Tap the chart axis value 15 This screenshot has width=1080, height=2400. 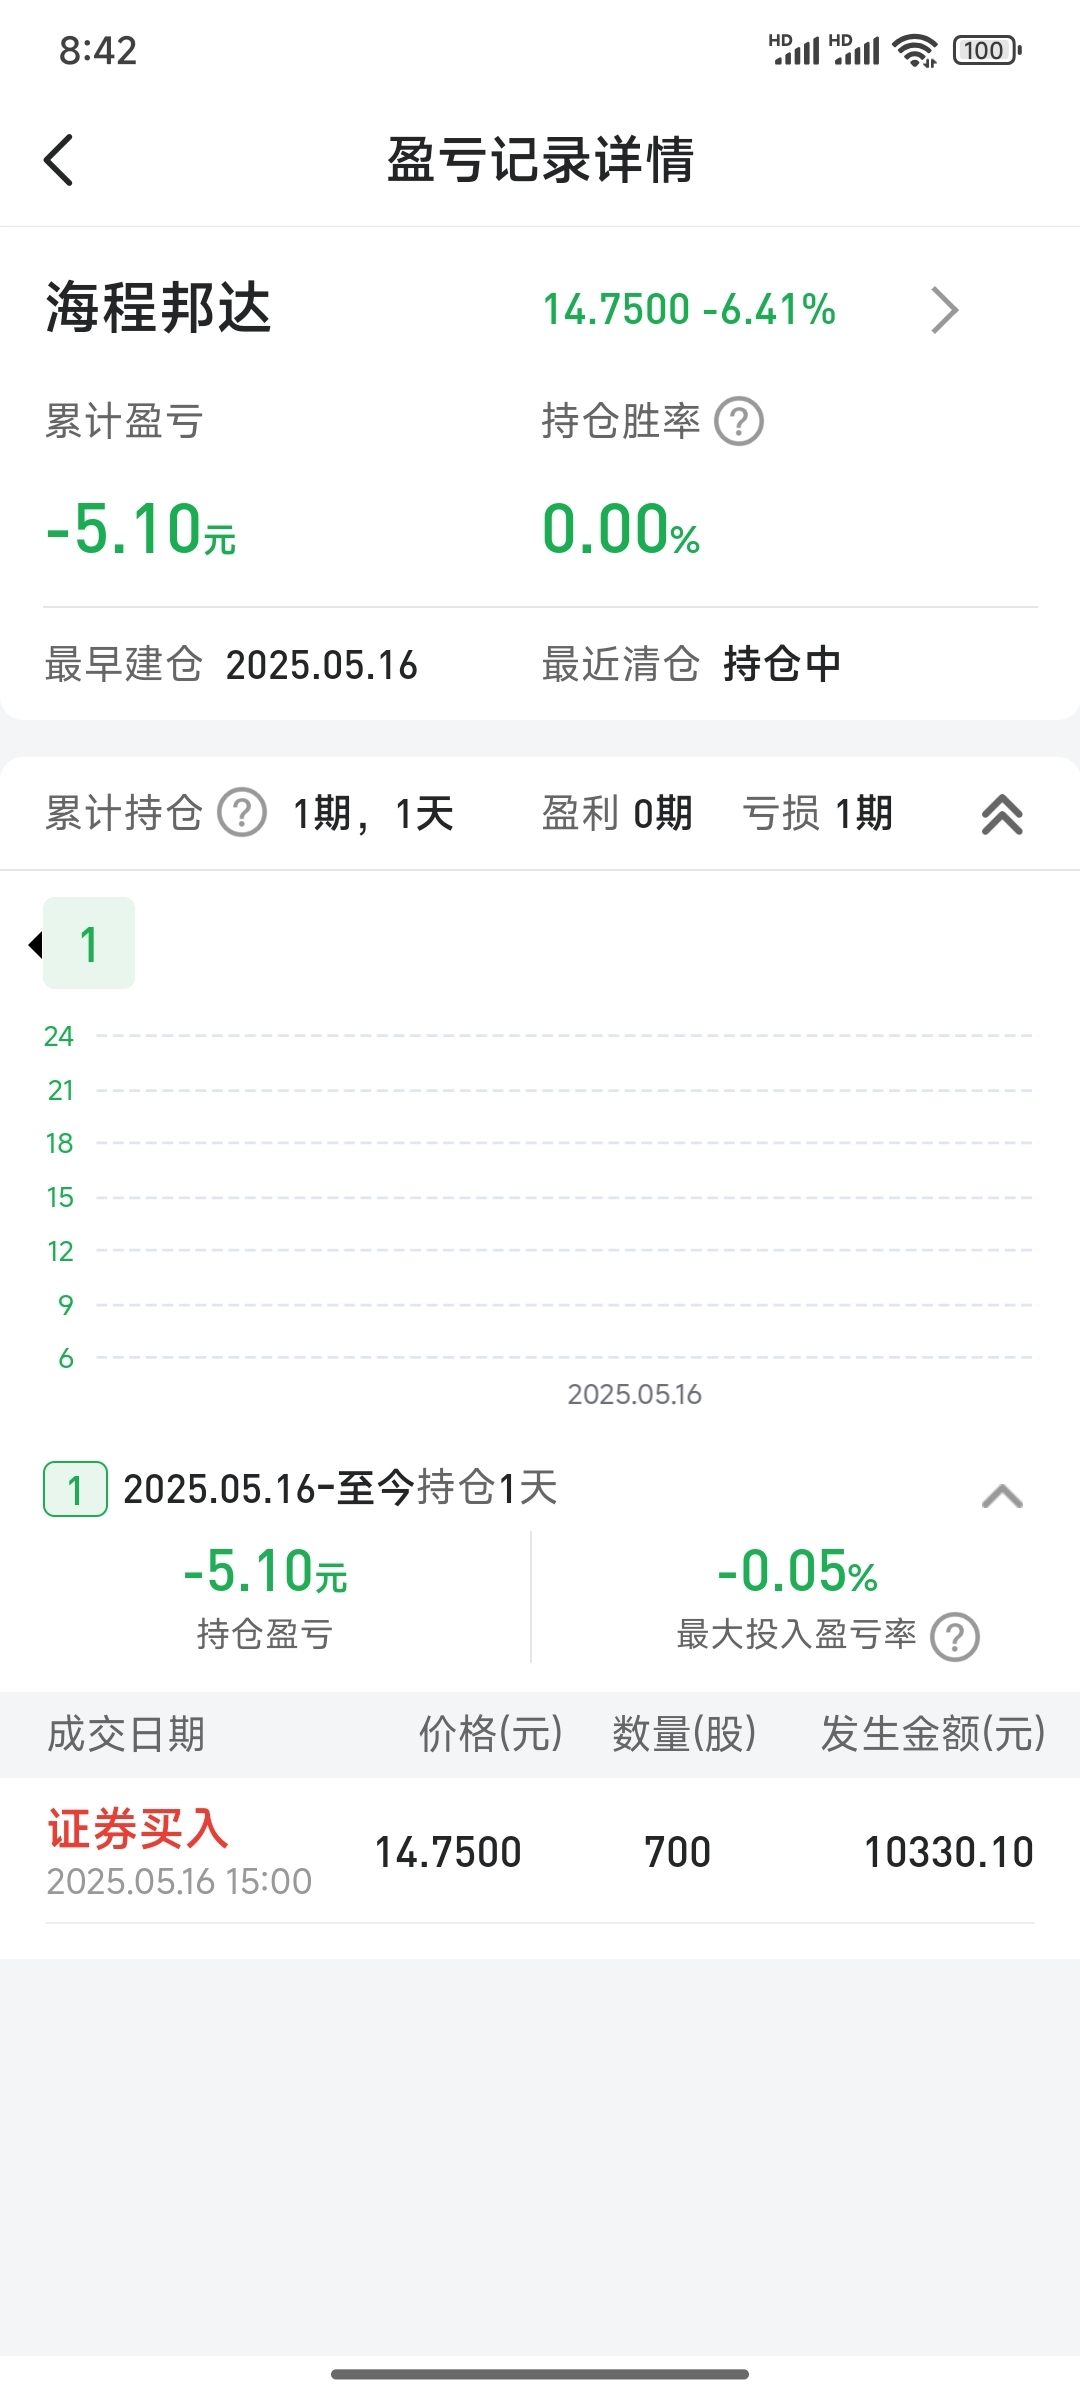pos(60,1197)
